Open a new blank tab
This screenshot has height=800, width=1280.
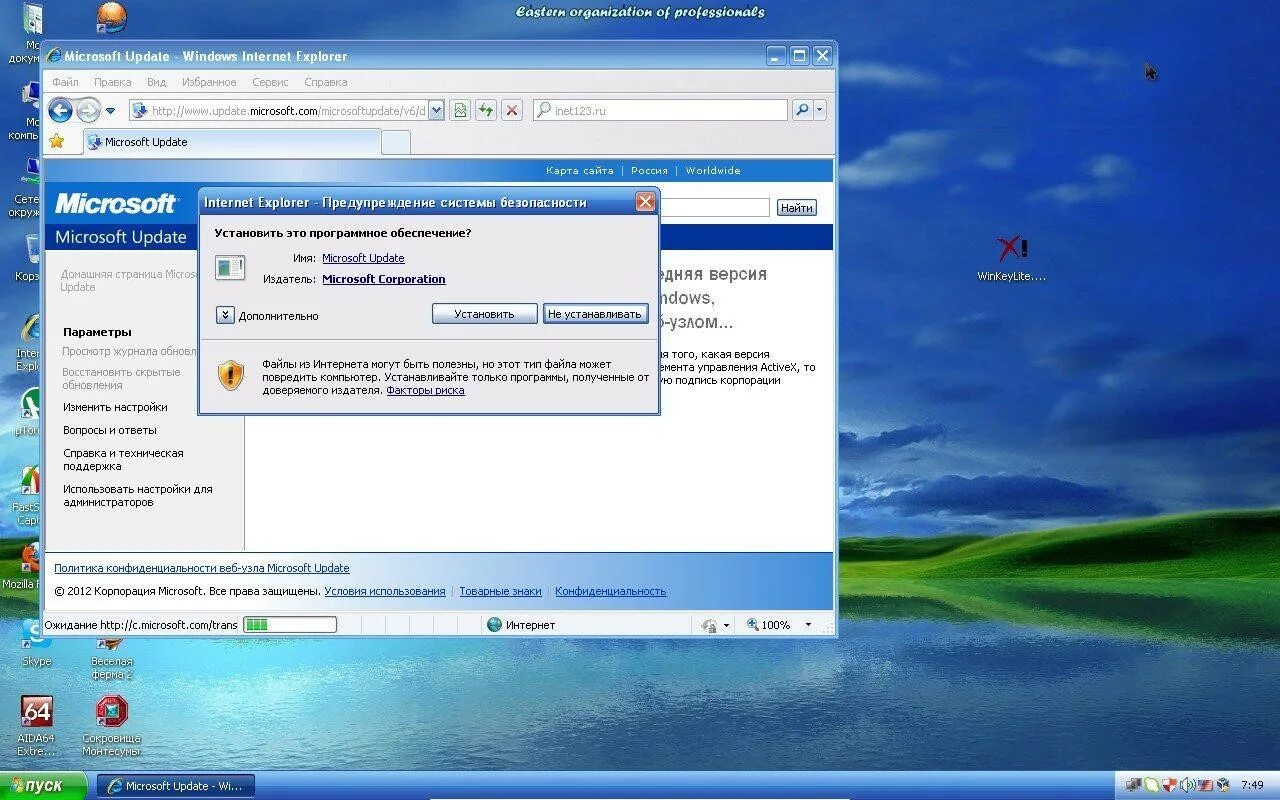pos(396,143)
